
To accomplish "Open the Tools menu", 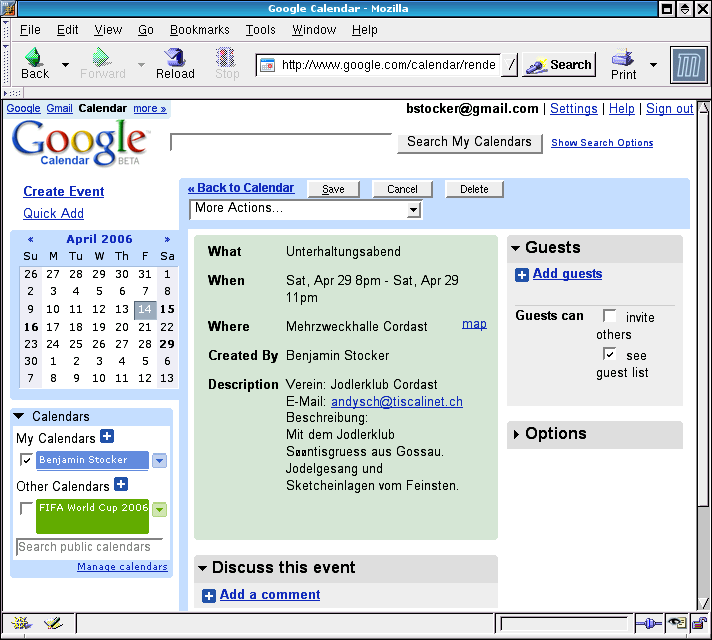I will (x=261, y=30).
